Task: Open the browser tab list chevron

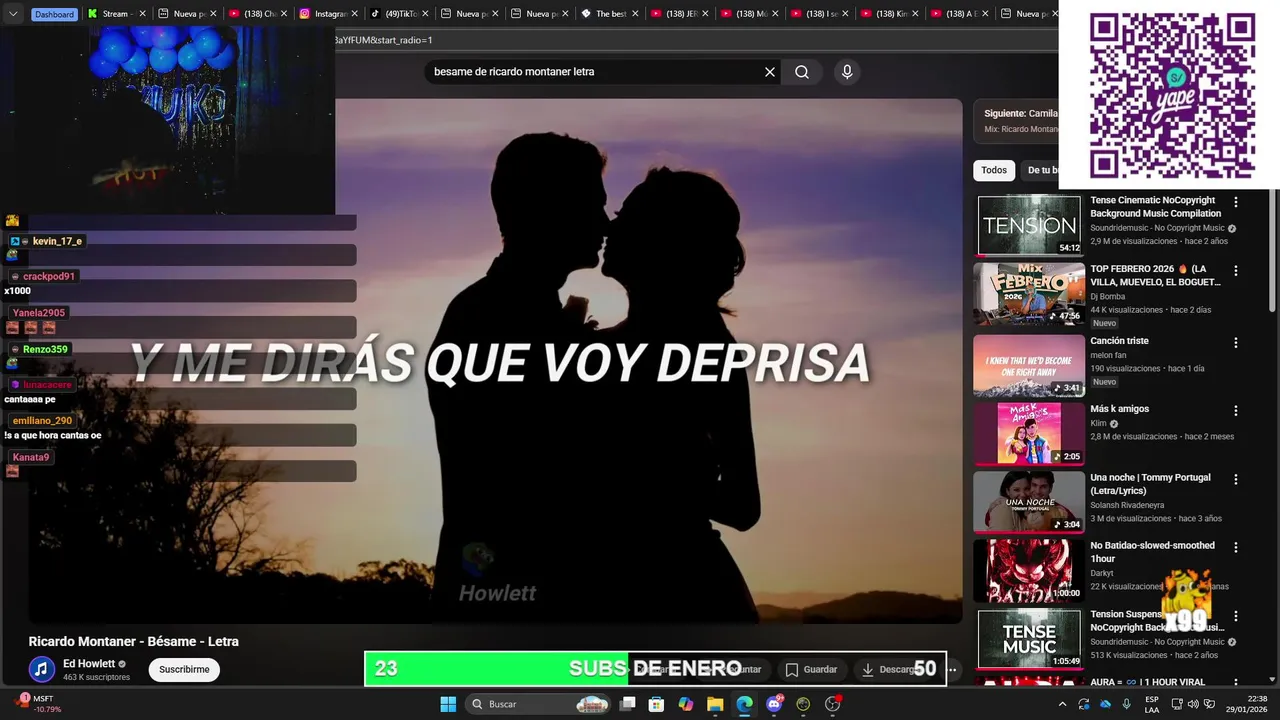Action: pyautogui.click(x=13, y=14)
